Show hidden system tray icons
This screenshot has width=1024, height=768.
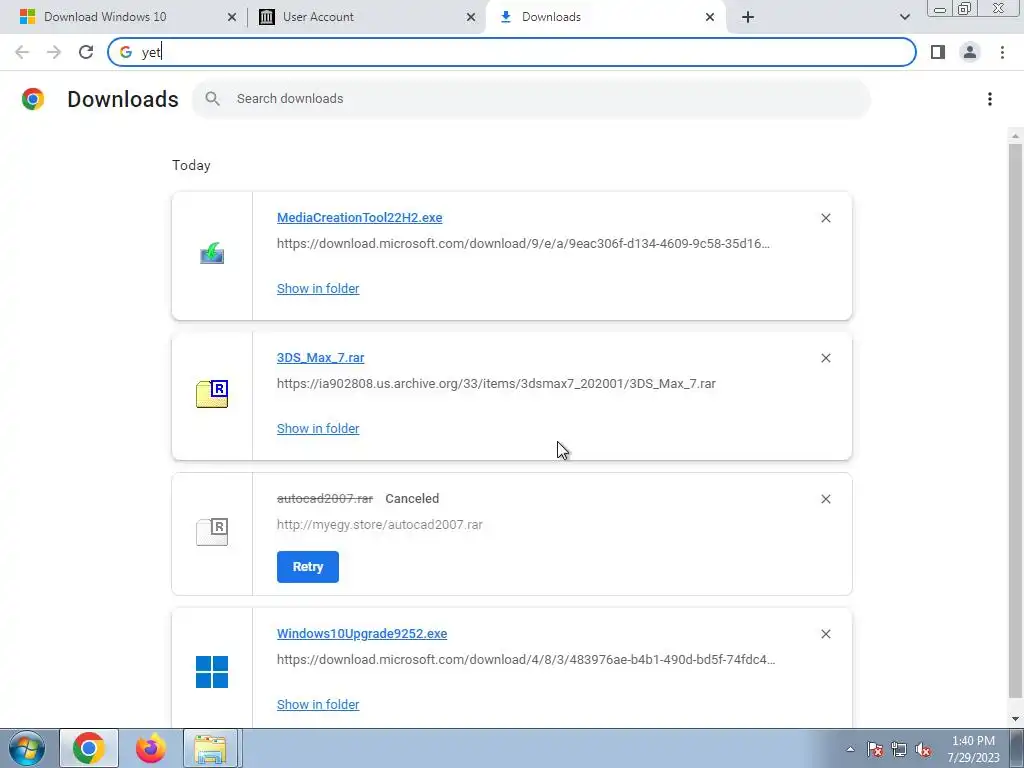[x=850, y=749]
